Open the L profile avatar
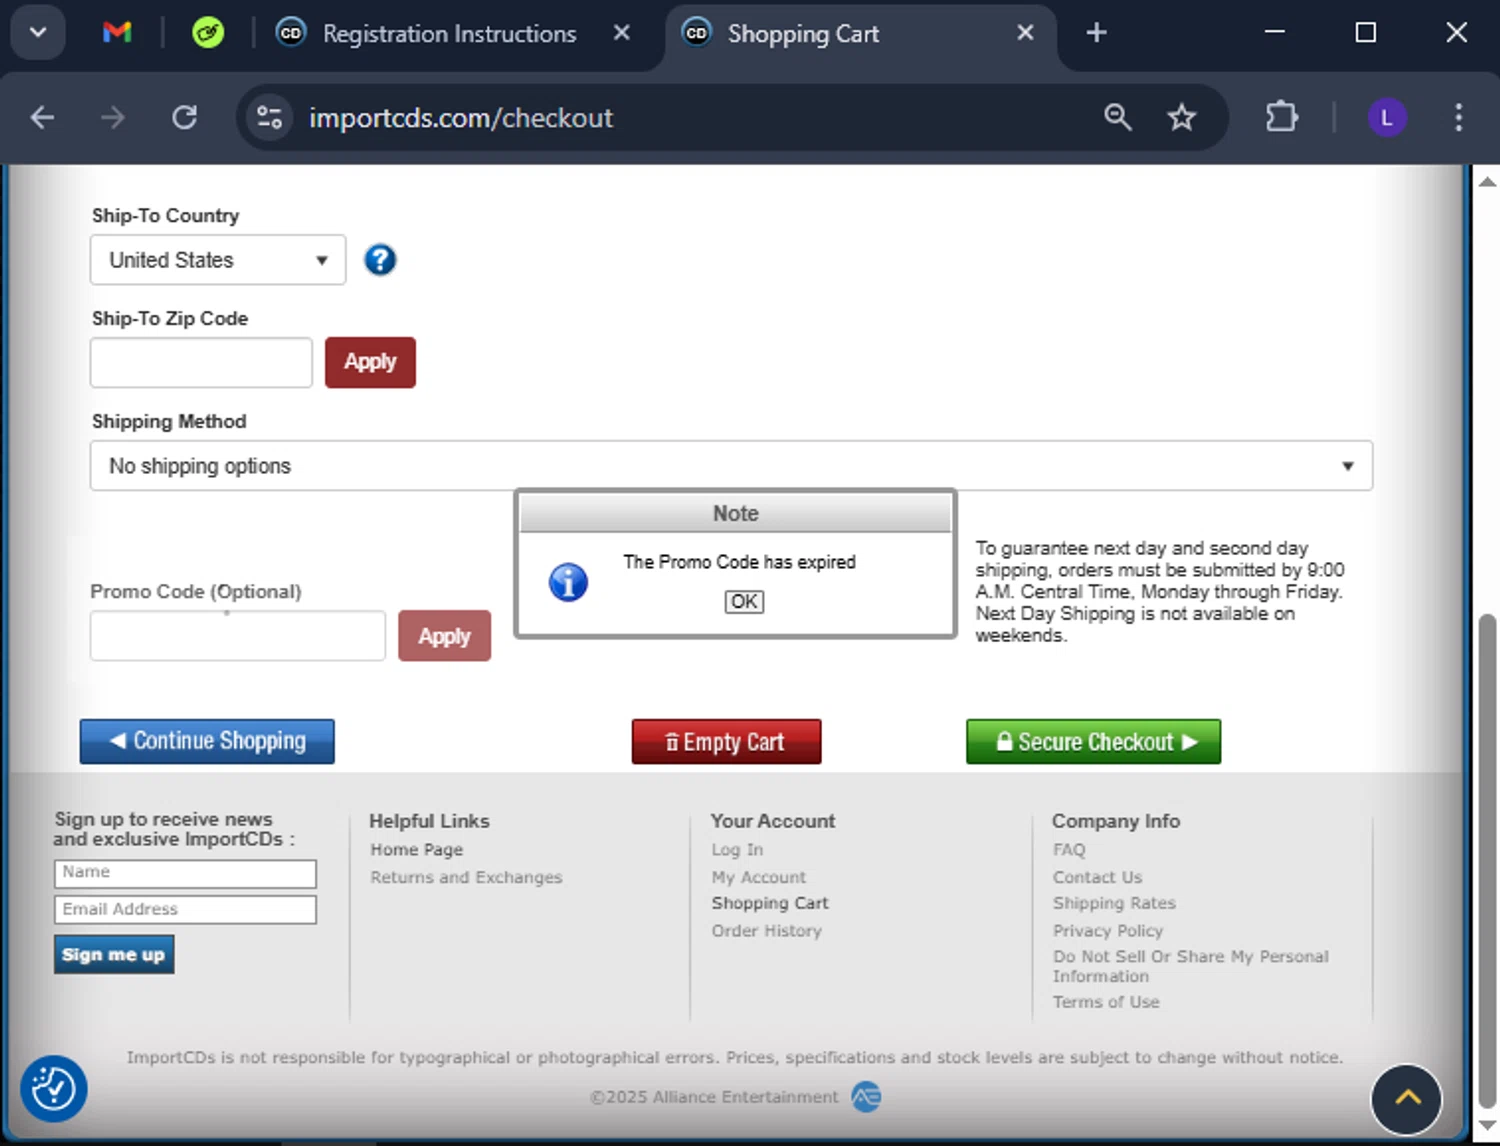Image resolution: width=1500 pixels, height=1146 pixels. 1387,118
